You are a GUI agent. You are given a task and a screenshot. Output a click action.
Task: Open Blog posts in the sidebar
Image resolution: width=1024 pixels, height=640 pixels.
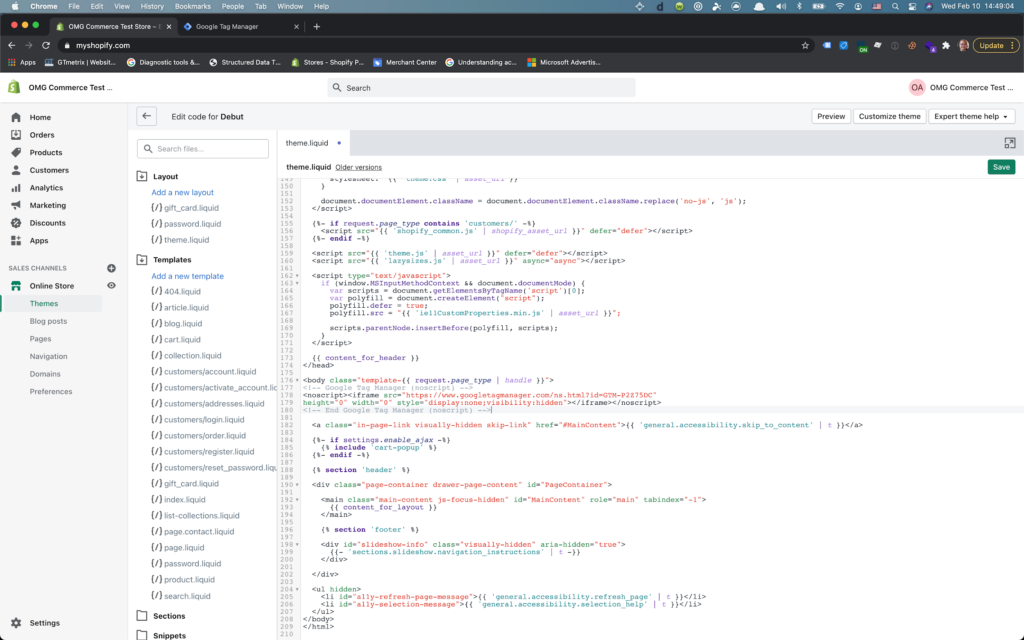(x=48, y=321)
